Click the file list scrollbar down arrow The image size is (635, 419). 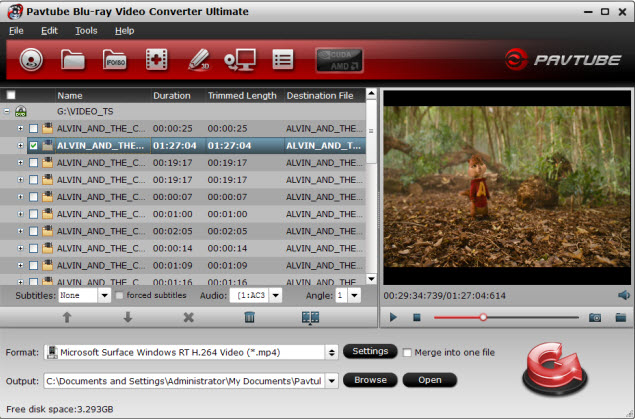point(371,279)
